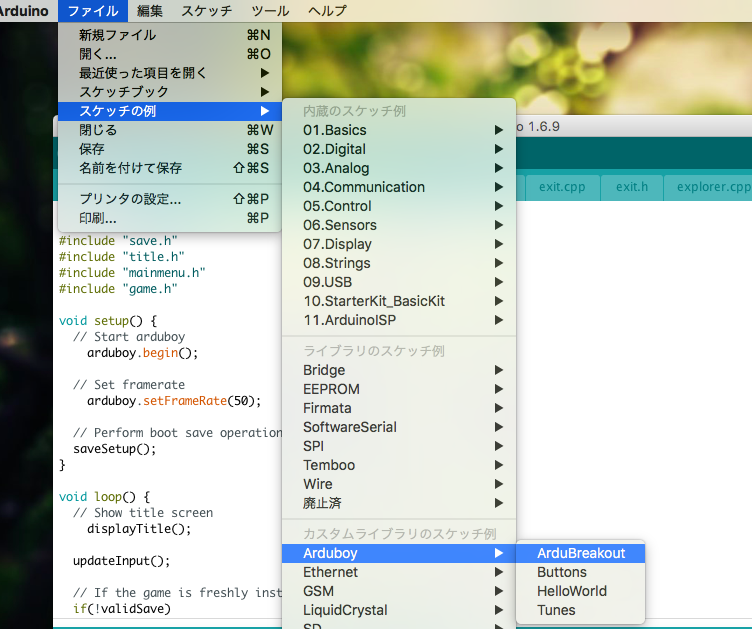Open the SPI library examples
The height and width of the screenshot is (629, 752).
click(x=399, y=446)
